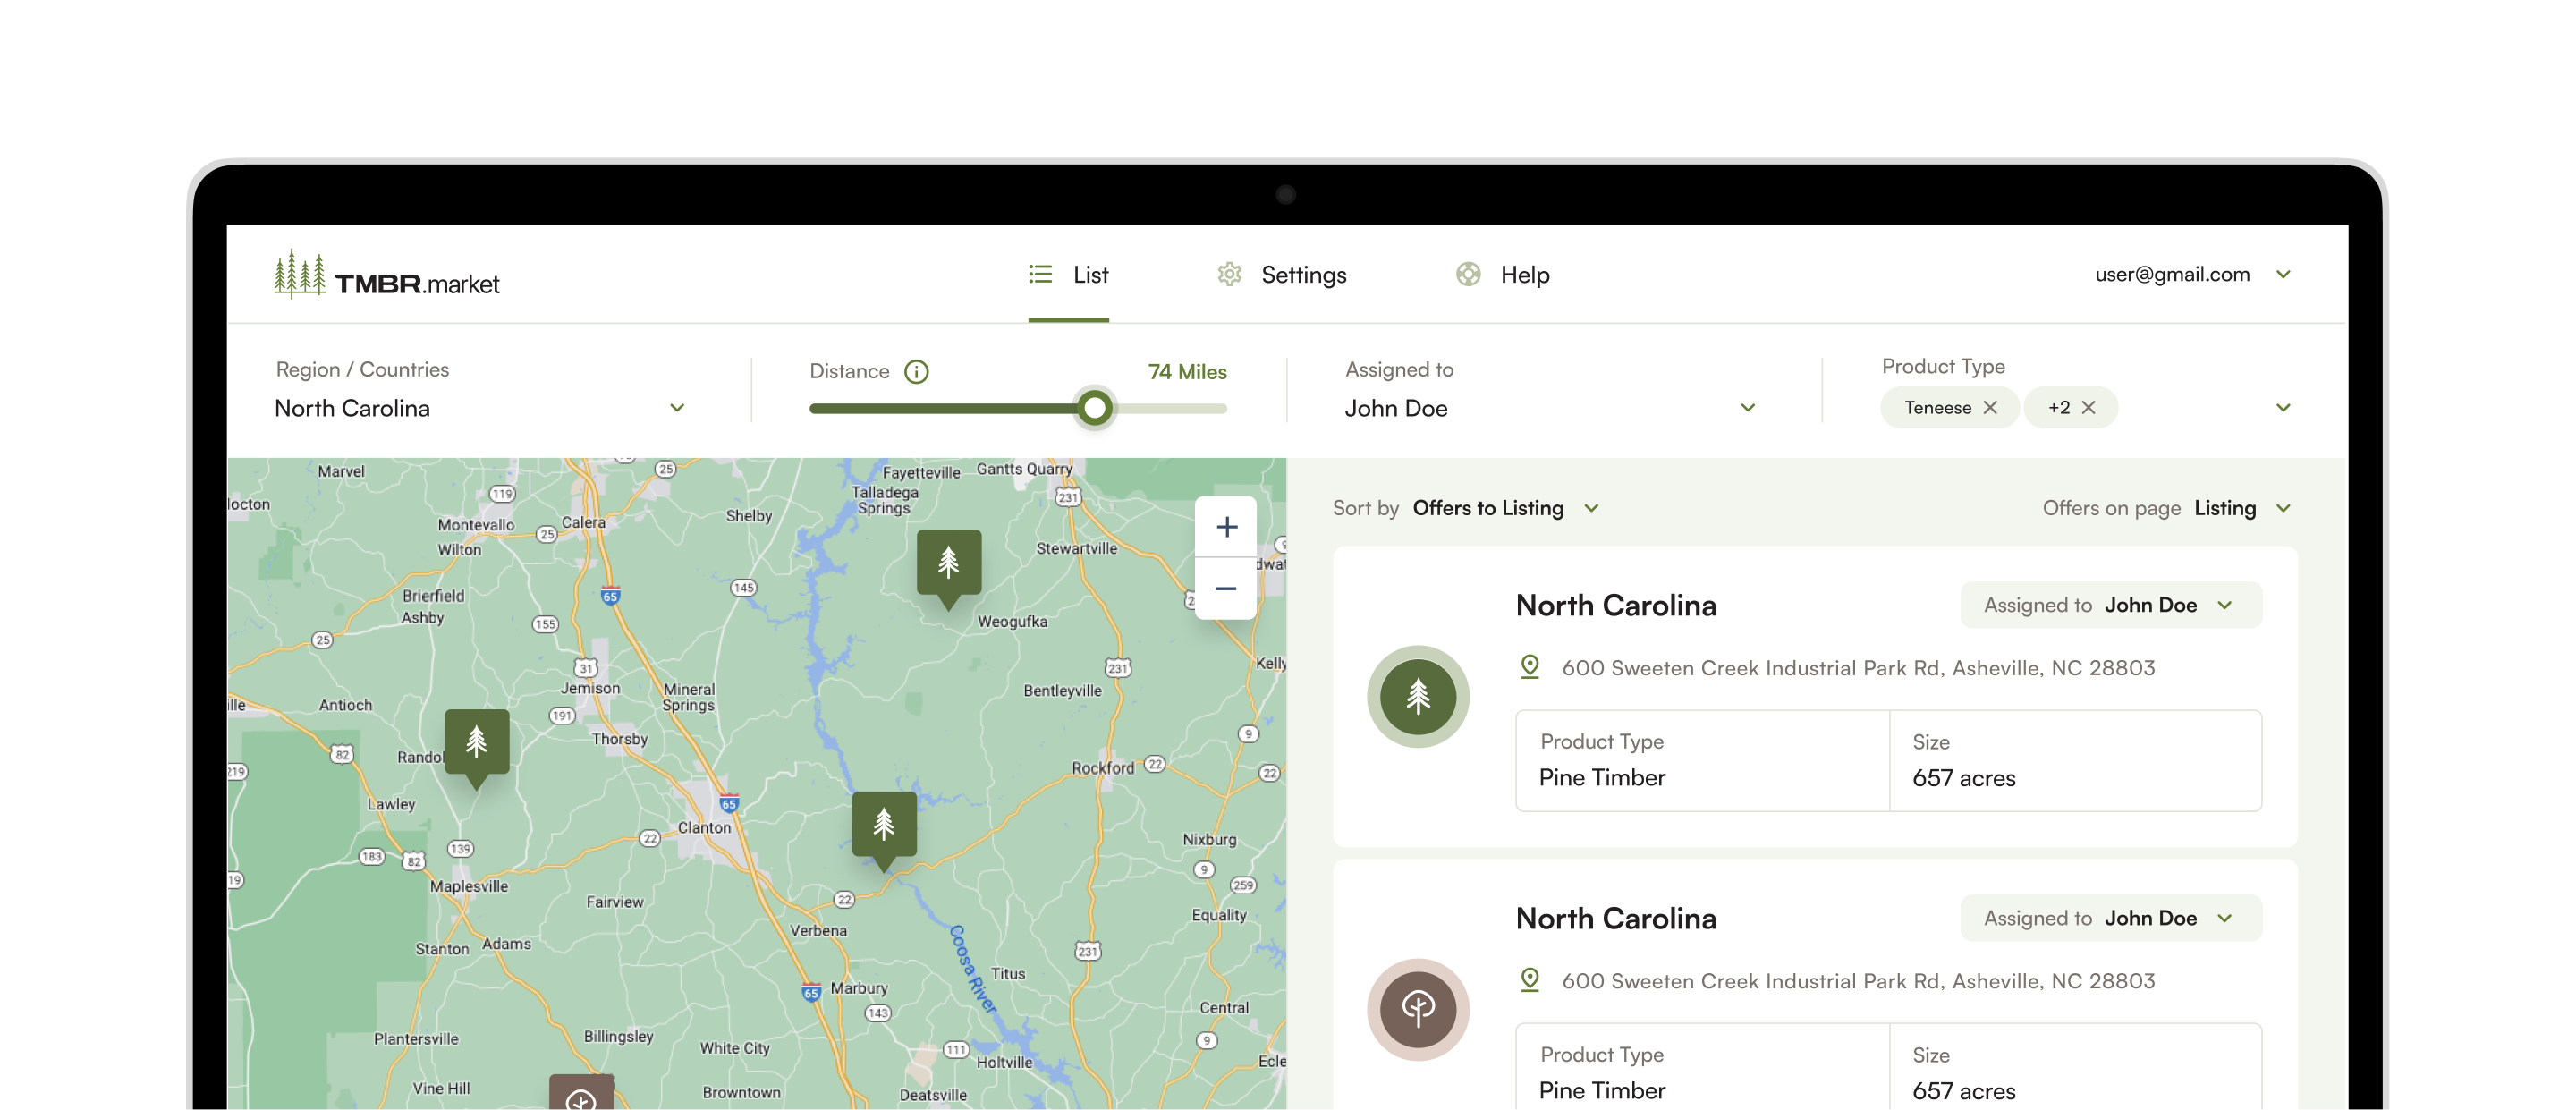Open the user@gmail.com account menu
The height and width of the screenshot is (1110, 2576).
(2192, 274)
